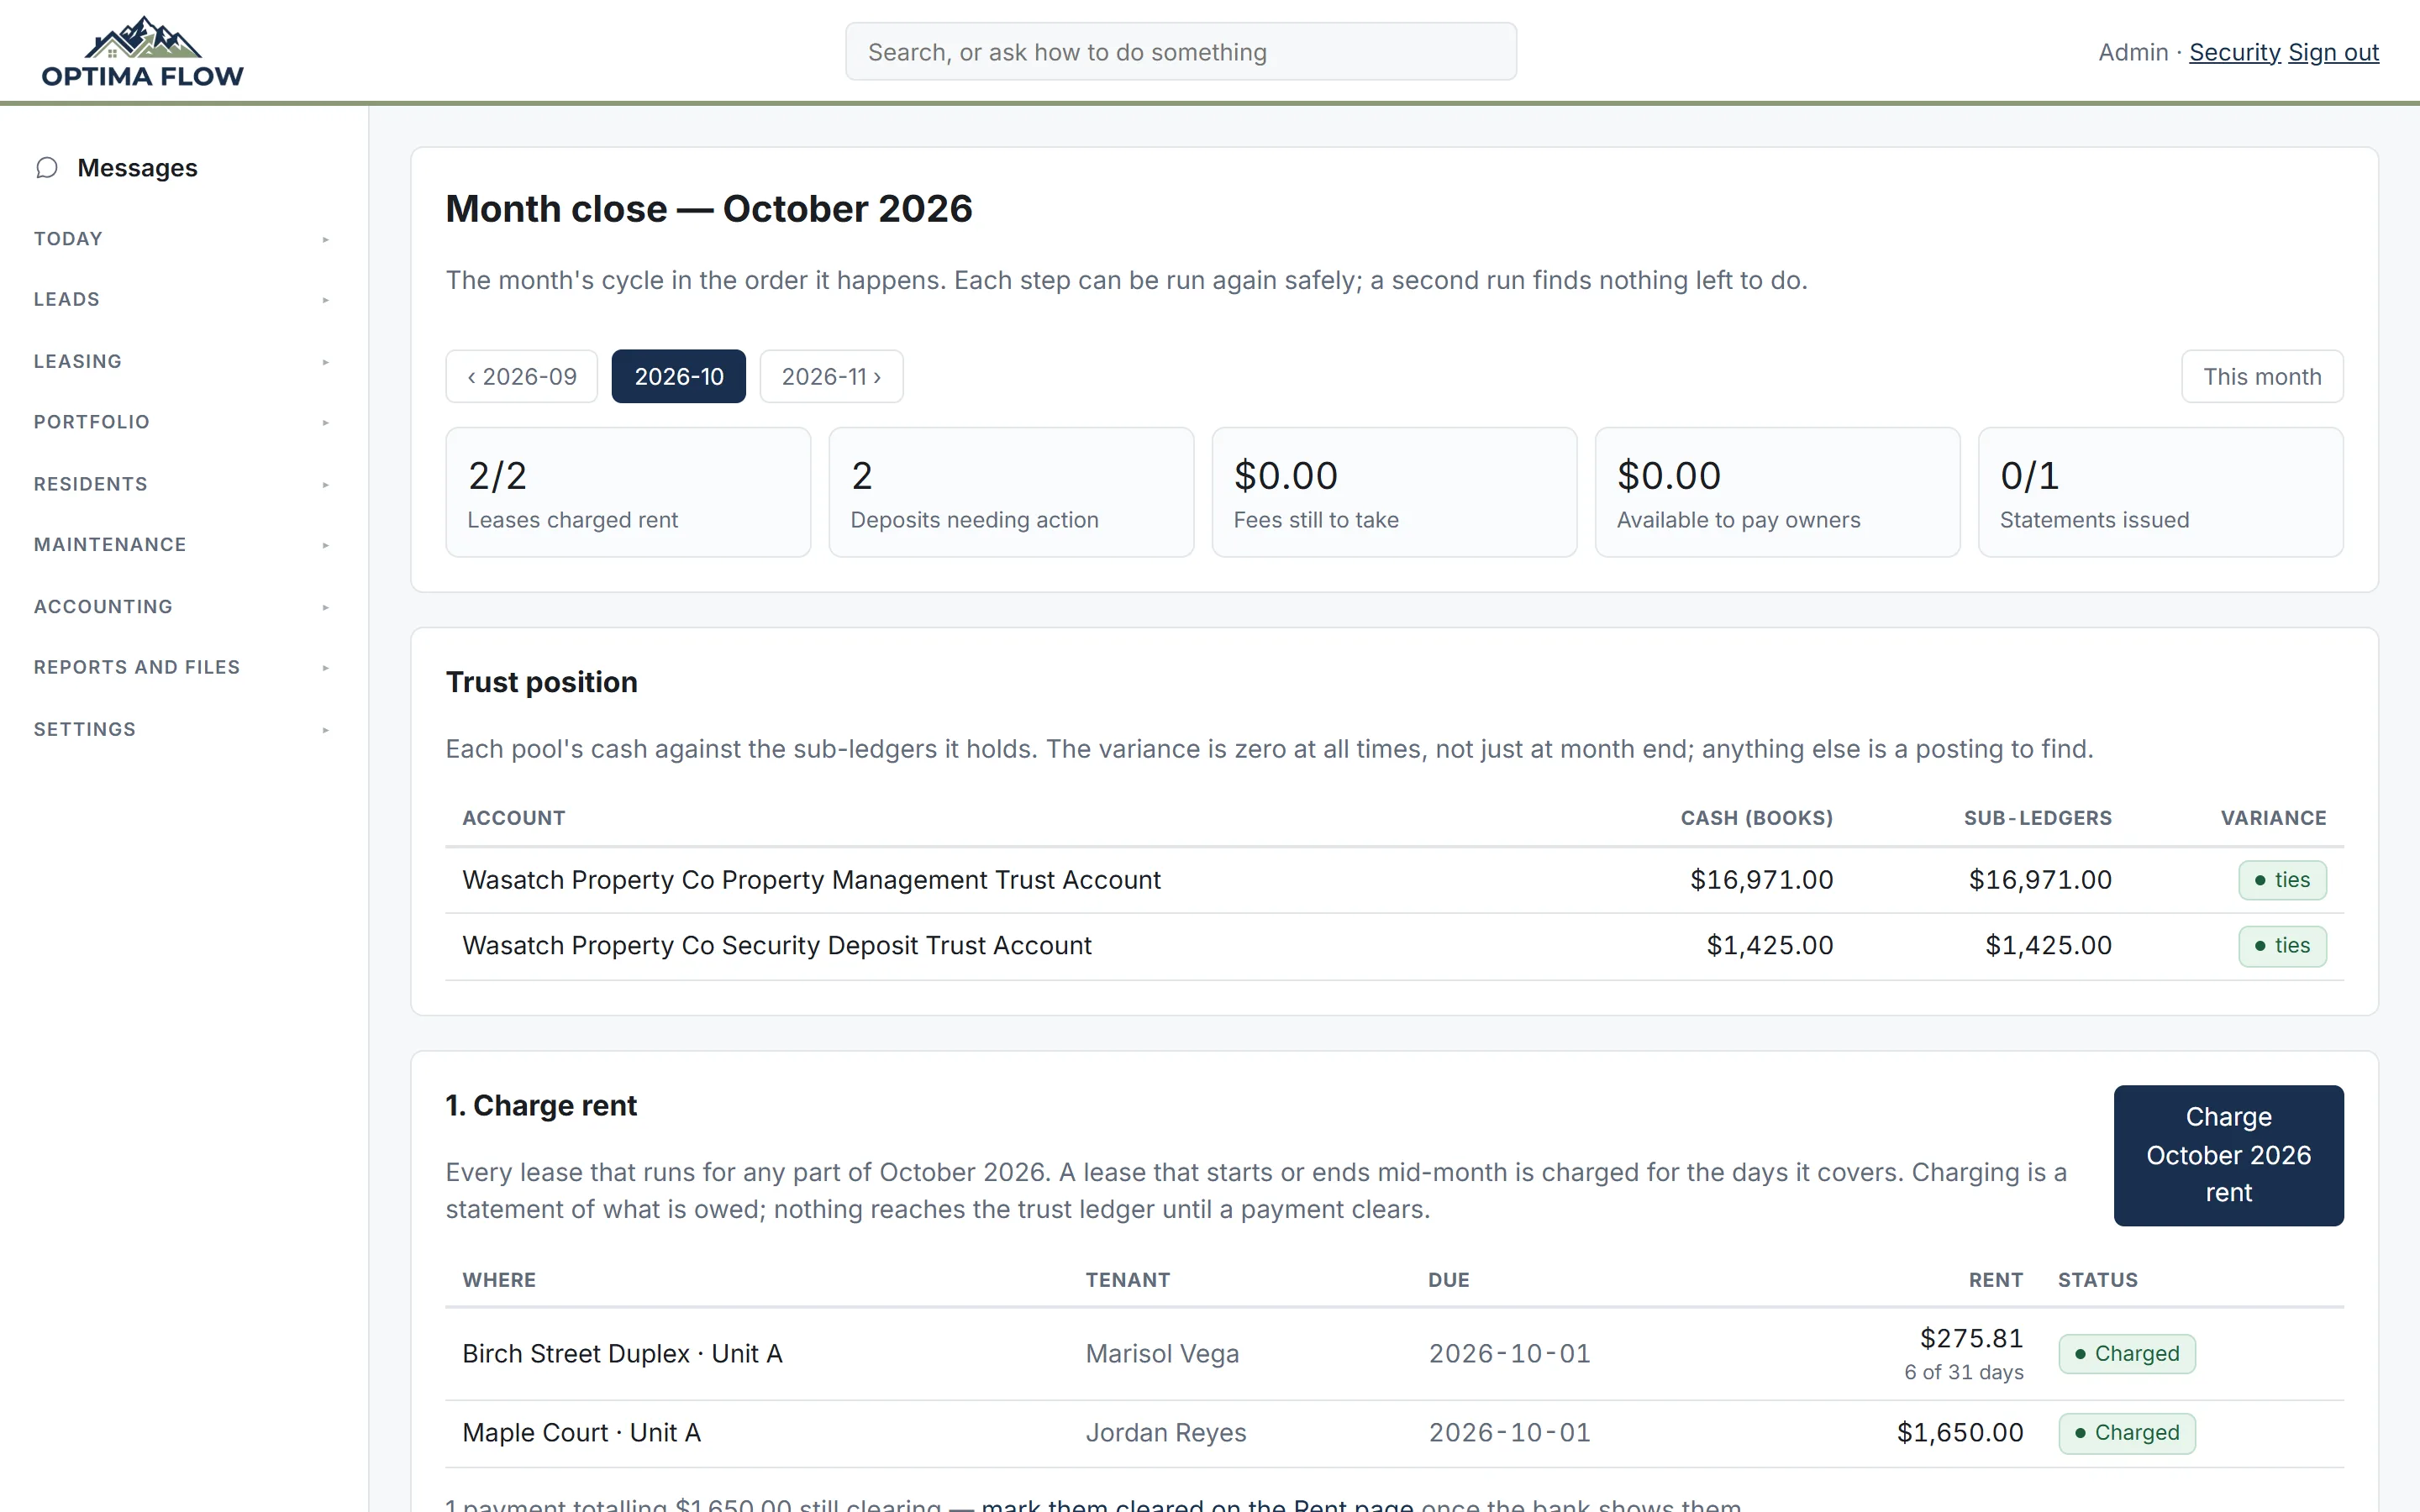Expand the Portfolio sidebar section
The image size is (2420, 1512).
point(182,422)
